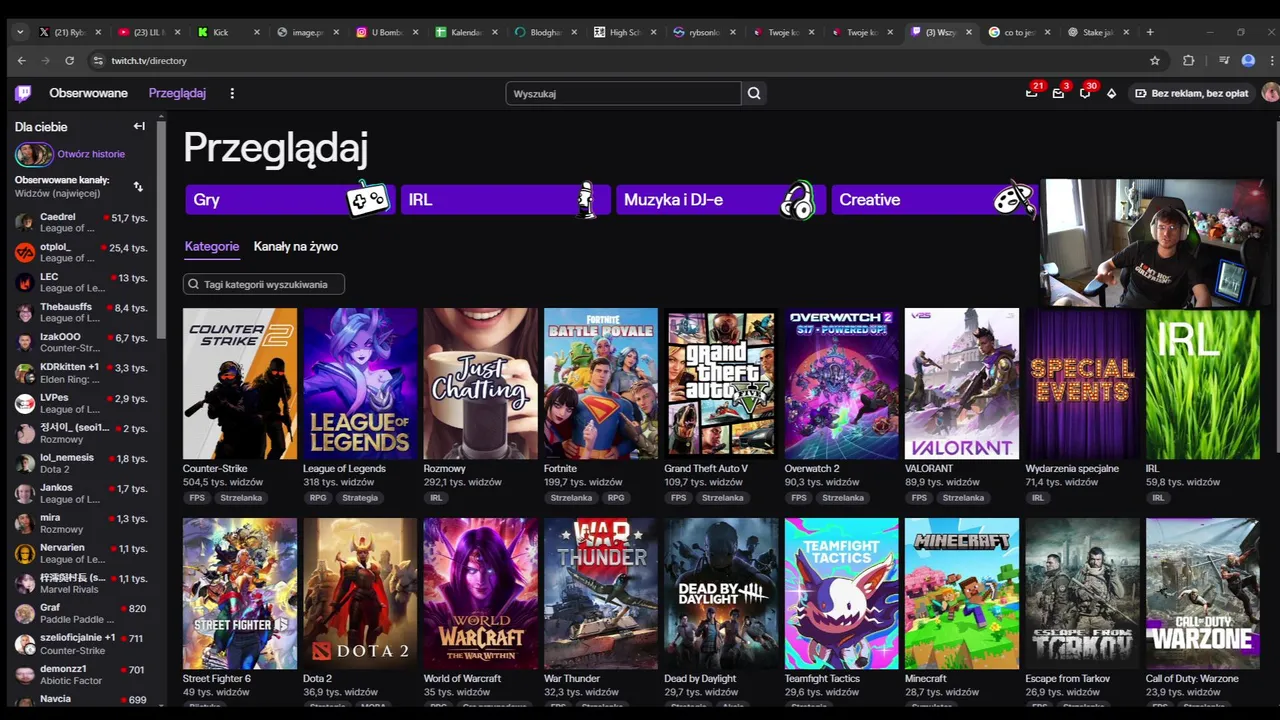Open Otwórz historie link
Image resolution: width=1280 pixels, height=720 pixels.
tap(91, 154)
